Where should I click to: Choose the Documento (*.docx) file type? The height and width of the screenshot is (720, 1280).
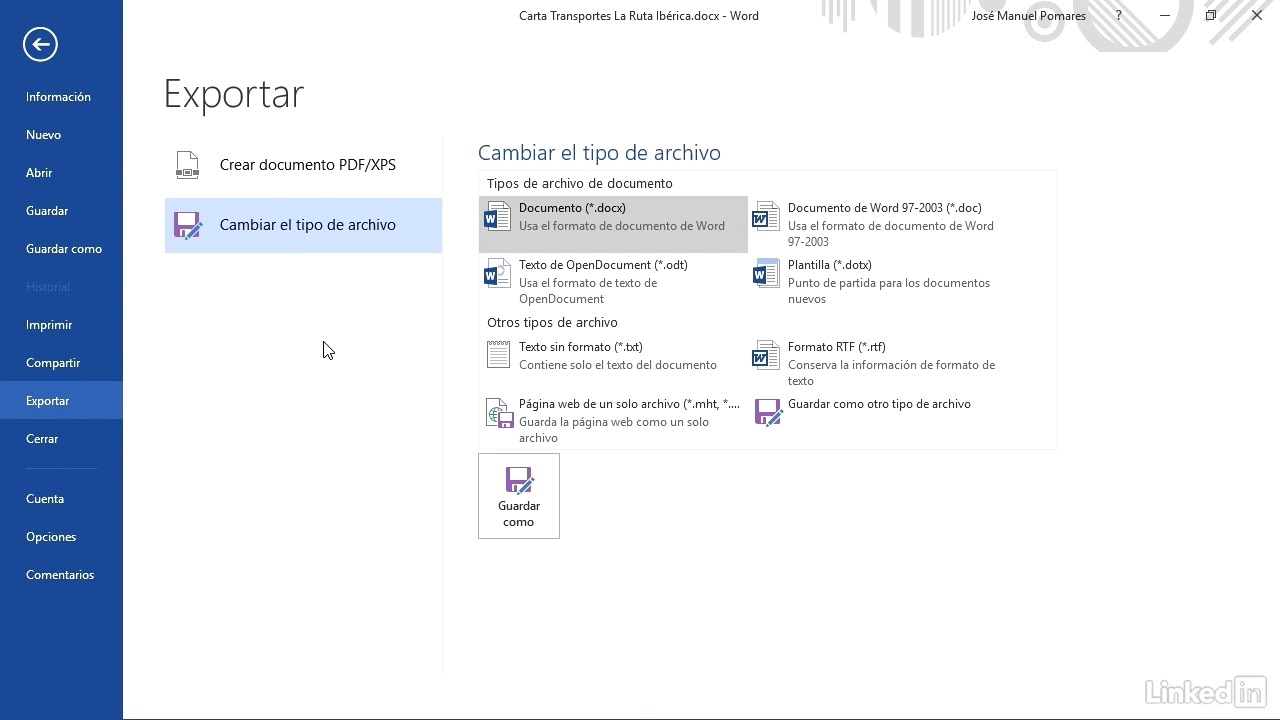(x=613, y=224)
